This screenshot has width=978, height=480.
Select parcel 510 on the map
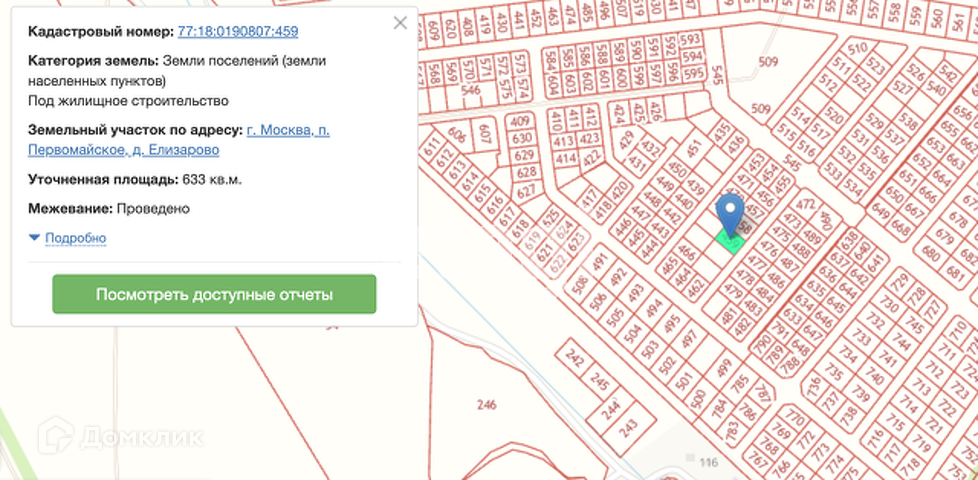pyautogui.click(x=858, y=48)
